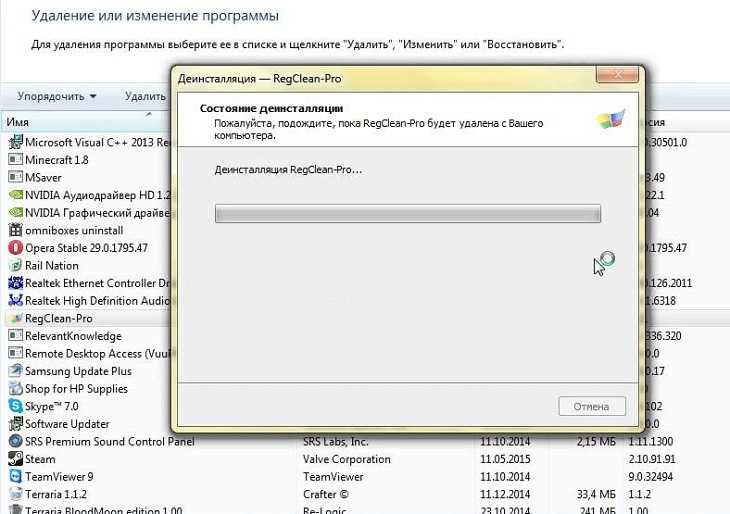
Task: Click the RelevantKnowledge icon
Action: tap(15, 336)
